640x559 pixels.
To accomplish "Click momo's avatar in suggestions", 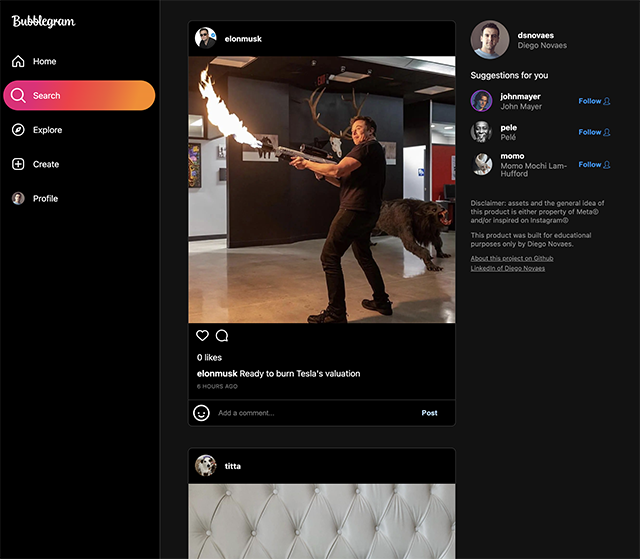I will pos(482,164).
